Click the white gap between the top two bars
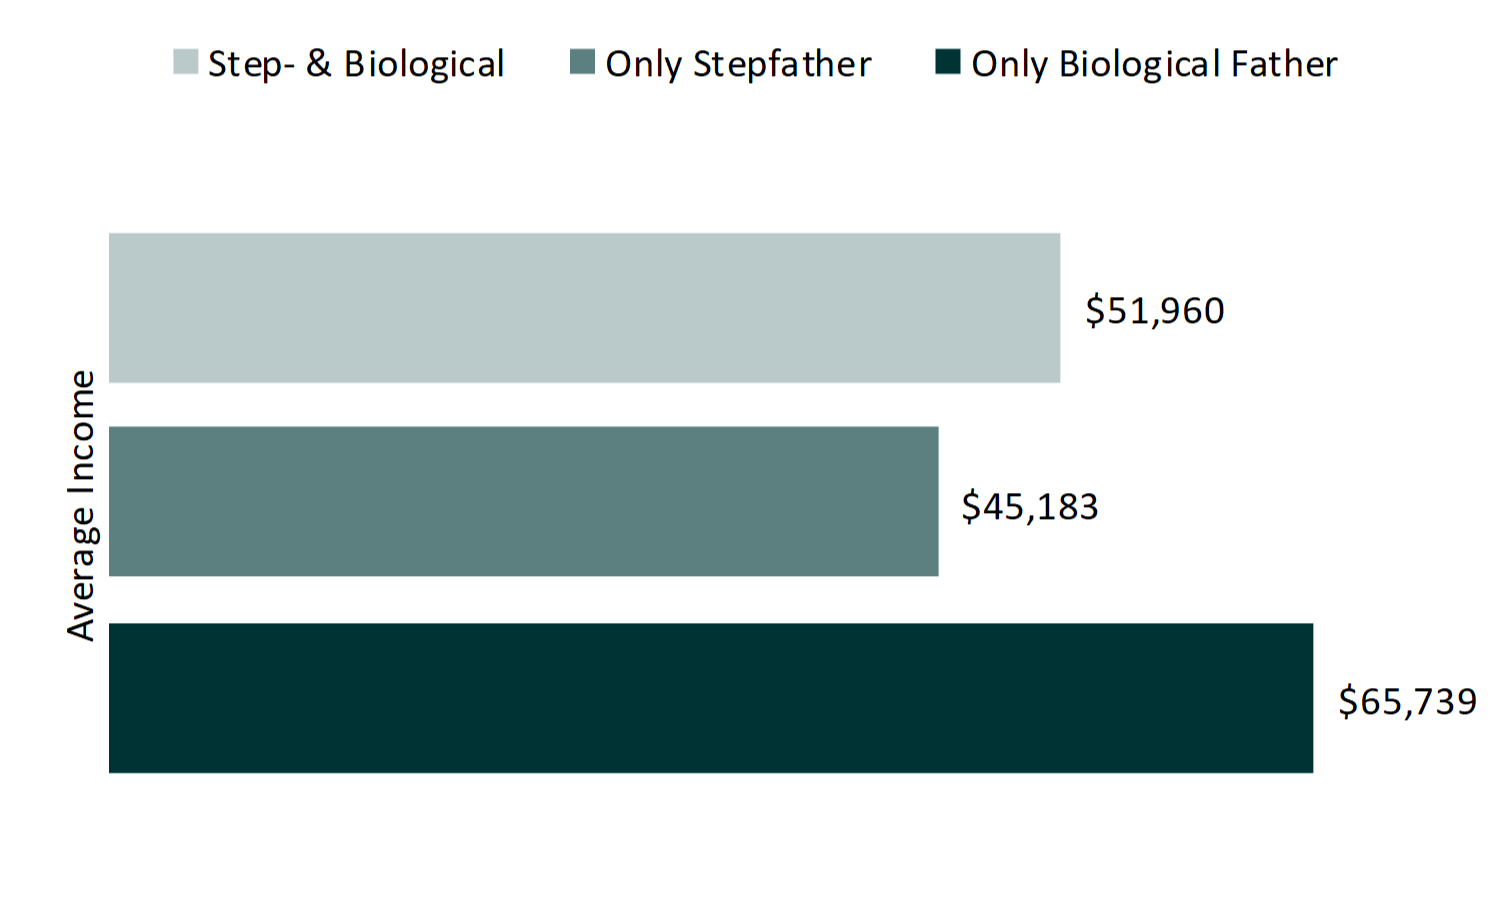Viewport: 1497px width, 897px height. (584, 405)
